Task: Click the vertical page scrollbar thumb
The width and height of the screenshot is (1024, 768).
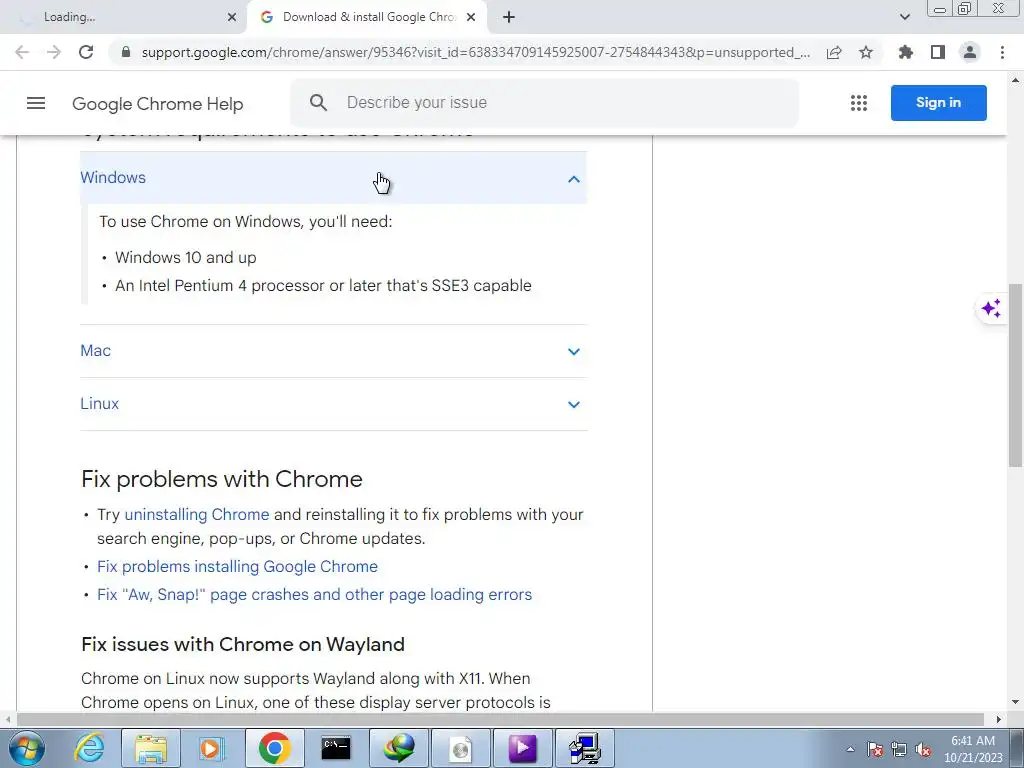Action: tap(1015, 375)
